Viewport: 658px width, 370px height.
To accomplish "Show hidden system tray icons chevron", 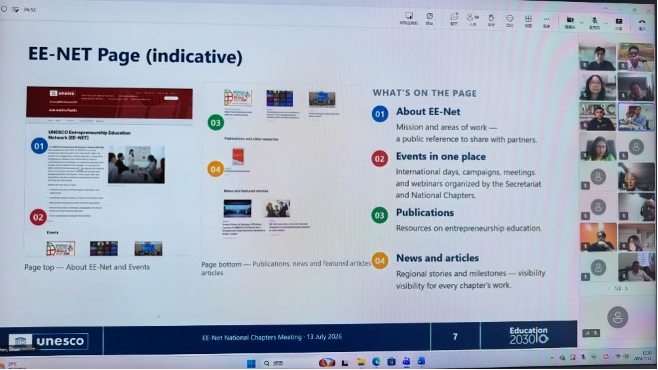I will [x=552, y=358].
